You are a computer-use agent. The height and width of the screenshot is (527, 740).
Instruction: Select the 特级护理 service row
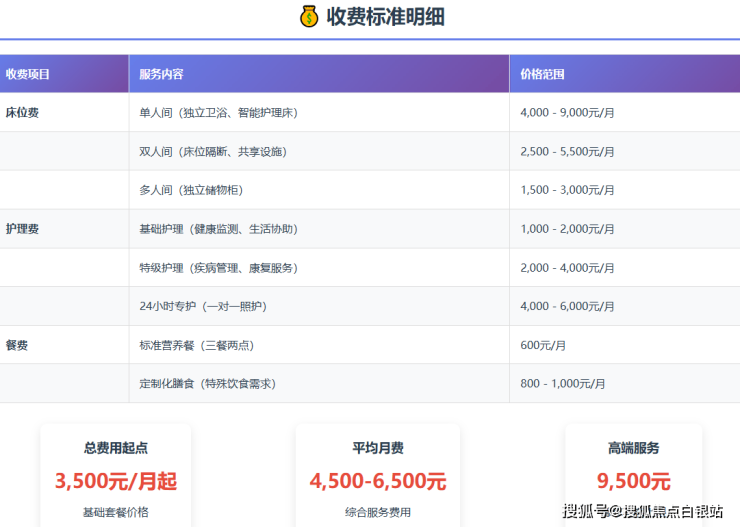pos(218,268)
